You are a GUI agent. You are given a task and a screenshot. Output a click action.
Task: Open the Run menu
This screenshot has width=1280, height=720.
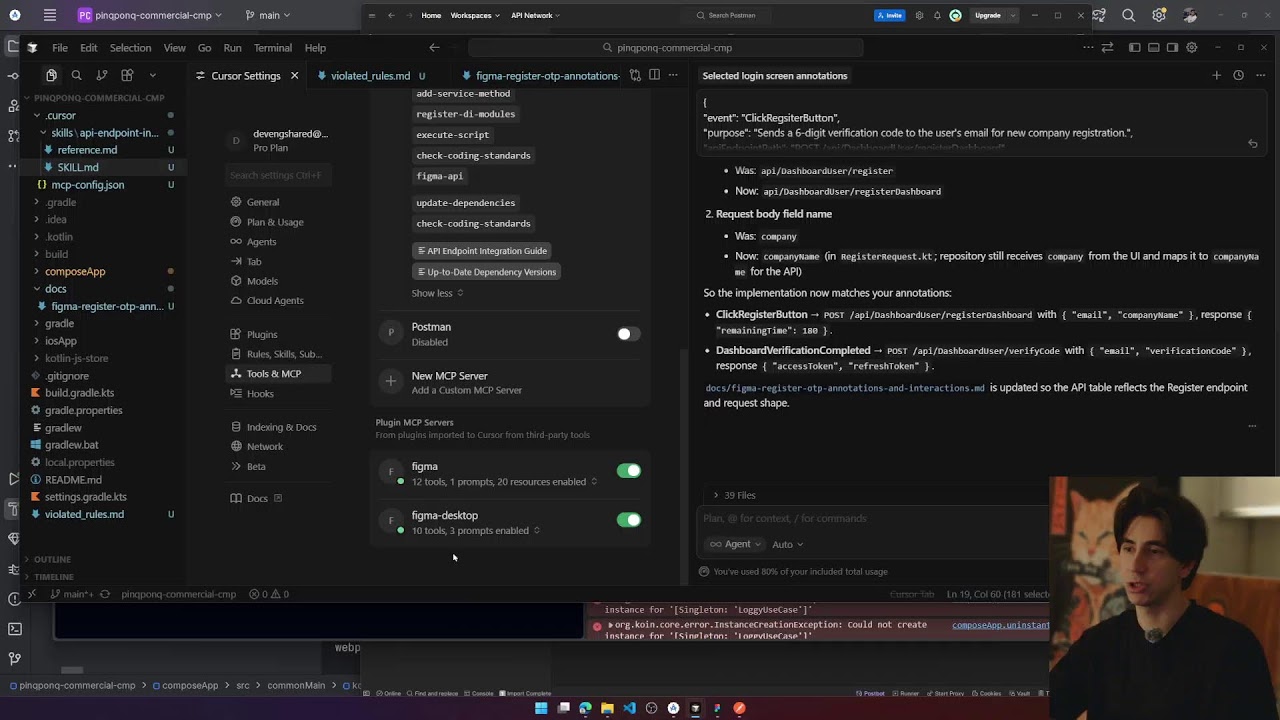(x=232, y=47)
